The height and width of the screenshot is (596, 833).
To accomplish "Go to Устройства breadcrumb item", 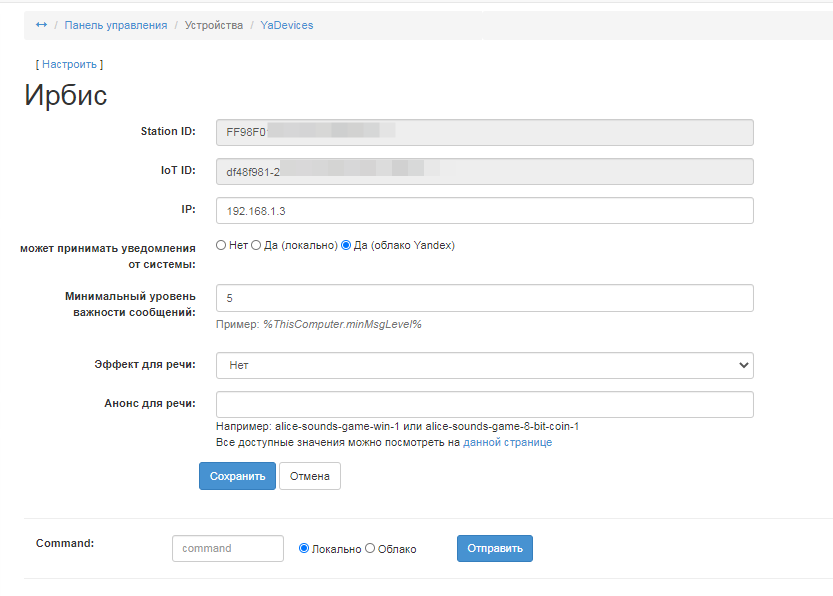I will pyautogui.click(x=214, y=25).
